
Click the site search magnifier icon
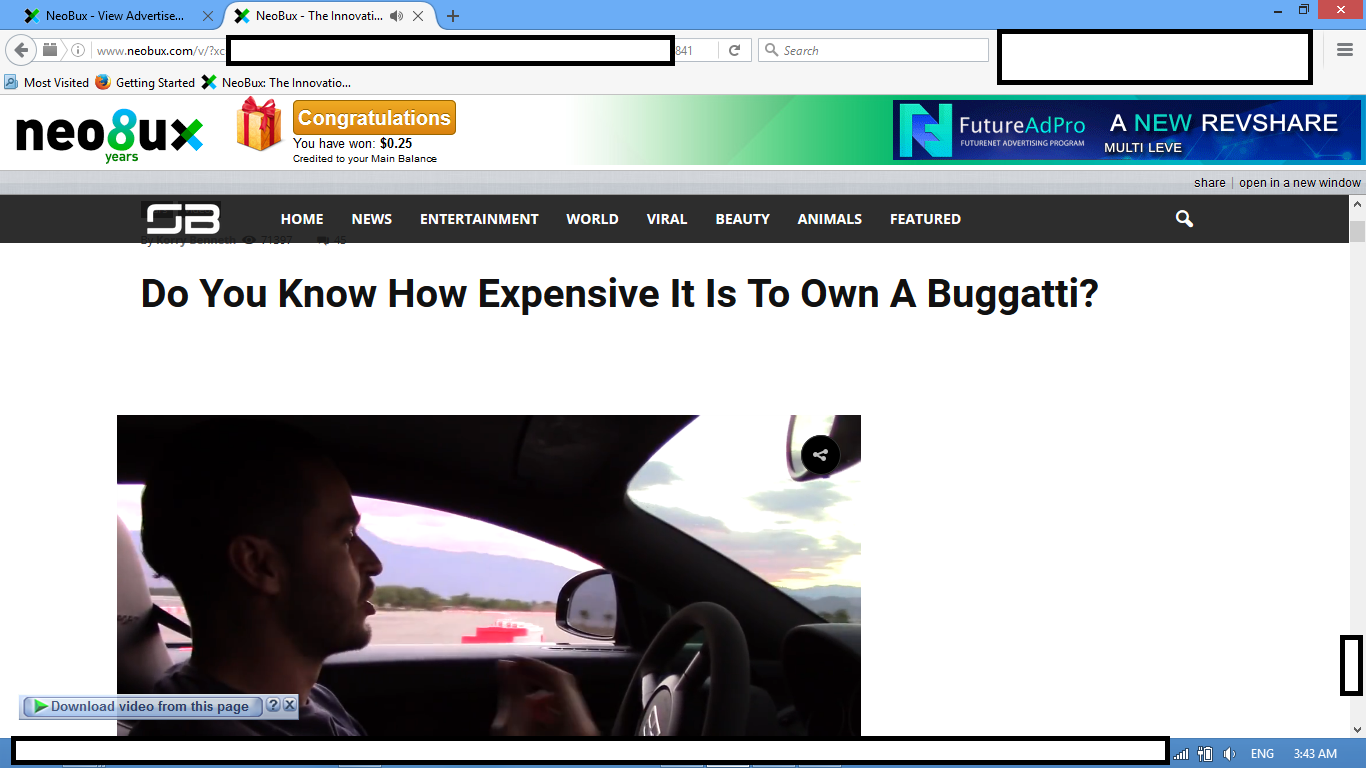click(1185, 219)
